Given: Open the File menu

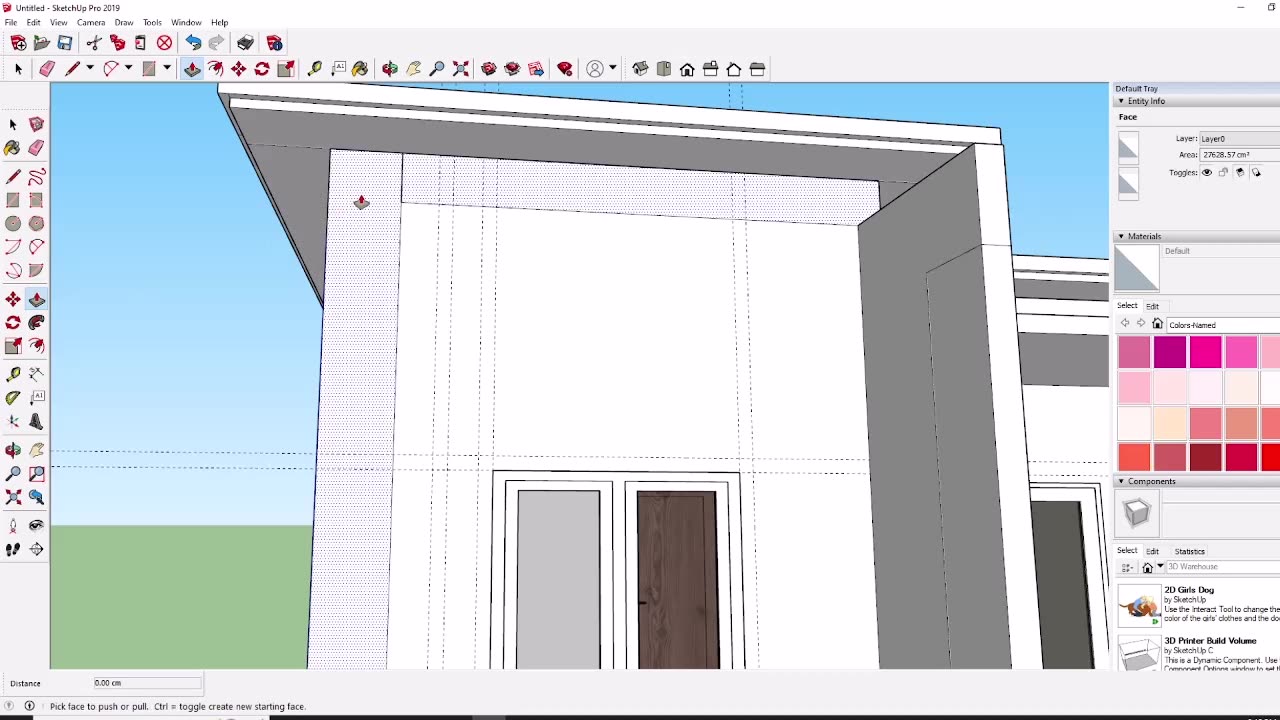Looking at the screenshot, I should click(x=10, y=22).
